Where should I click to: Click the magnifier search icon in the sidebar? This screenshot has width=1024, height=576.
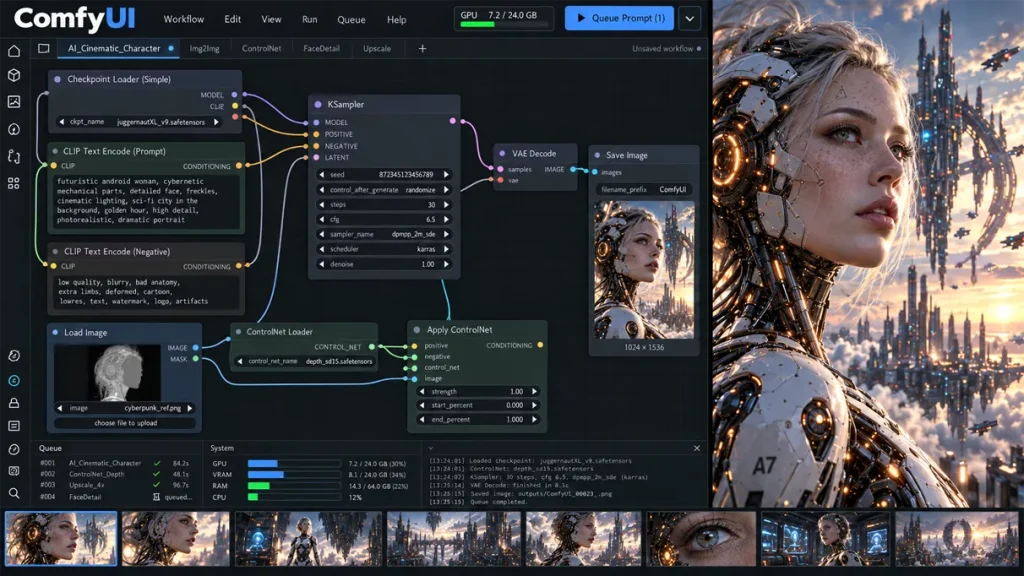pyautogui.click(x=14, y=493)
